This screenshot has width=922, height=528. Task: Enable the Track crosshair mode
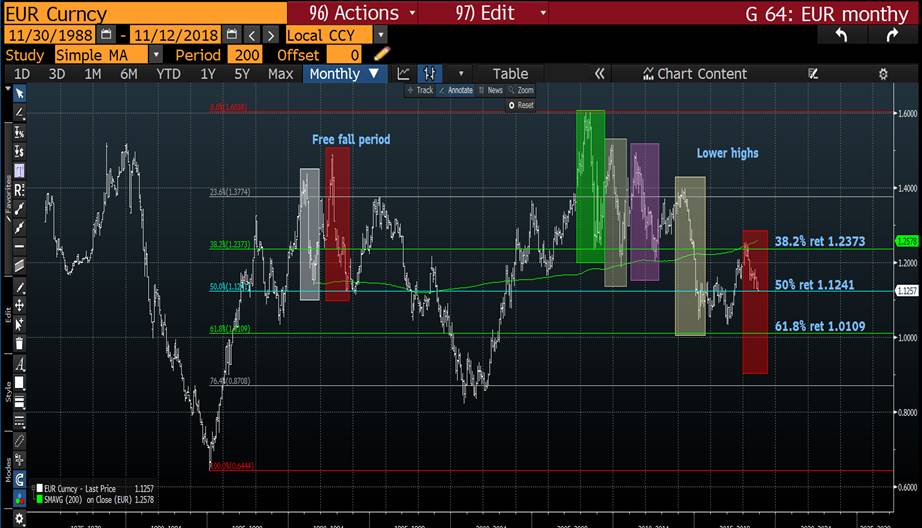point(420,90)
